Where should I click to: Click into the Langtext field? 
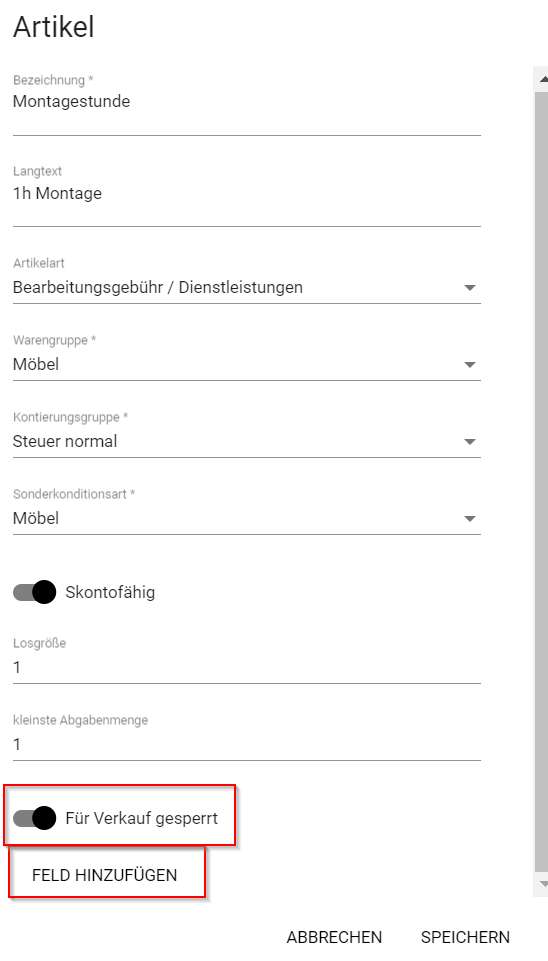(246, 194)
